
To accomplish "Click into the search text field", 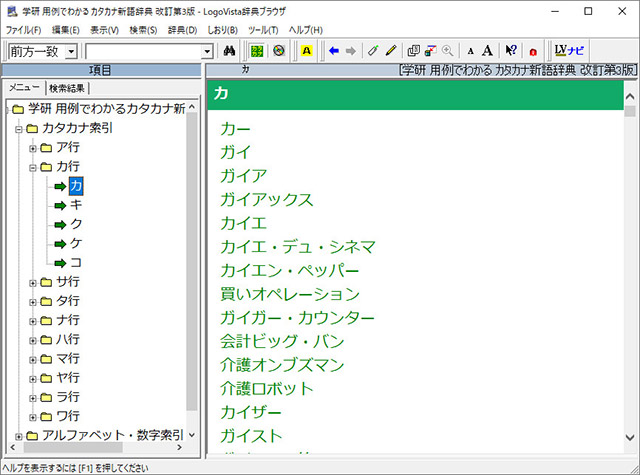I will click(x=144, y=52).
